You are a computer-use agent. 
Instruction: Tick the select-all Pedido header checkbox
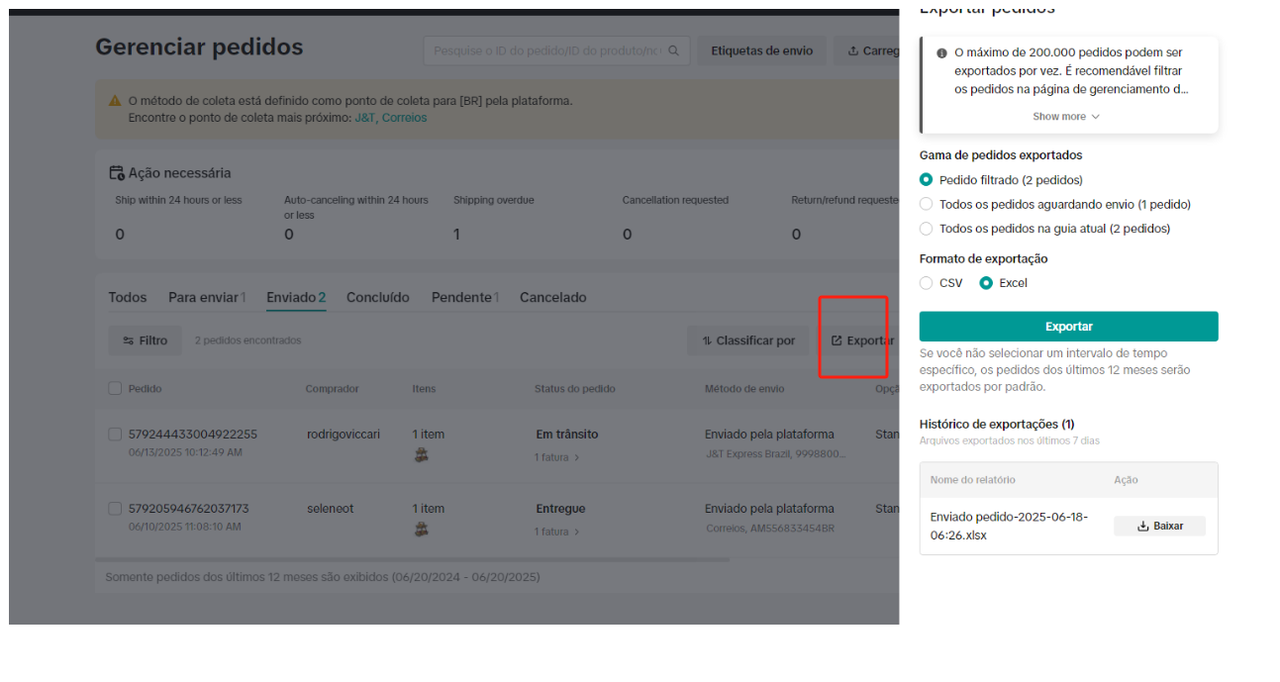pyautogui.click(x=115, y=388)
